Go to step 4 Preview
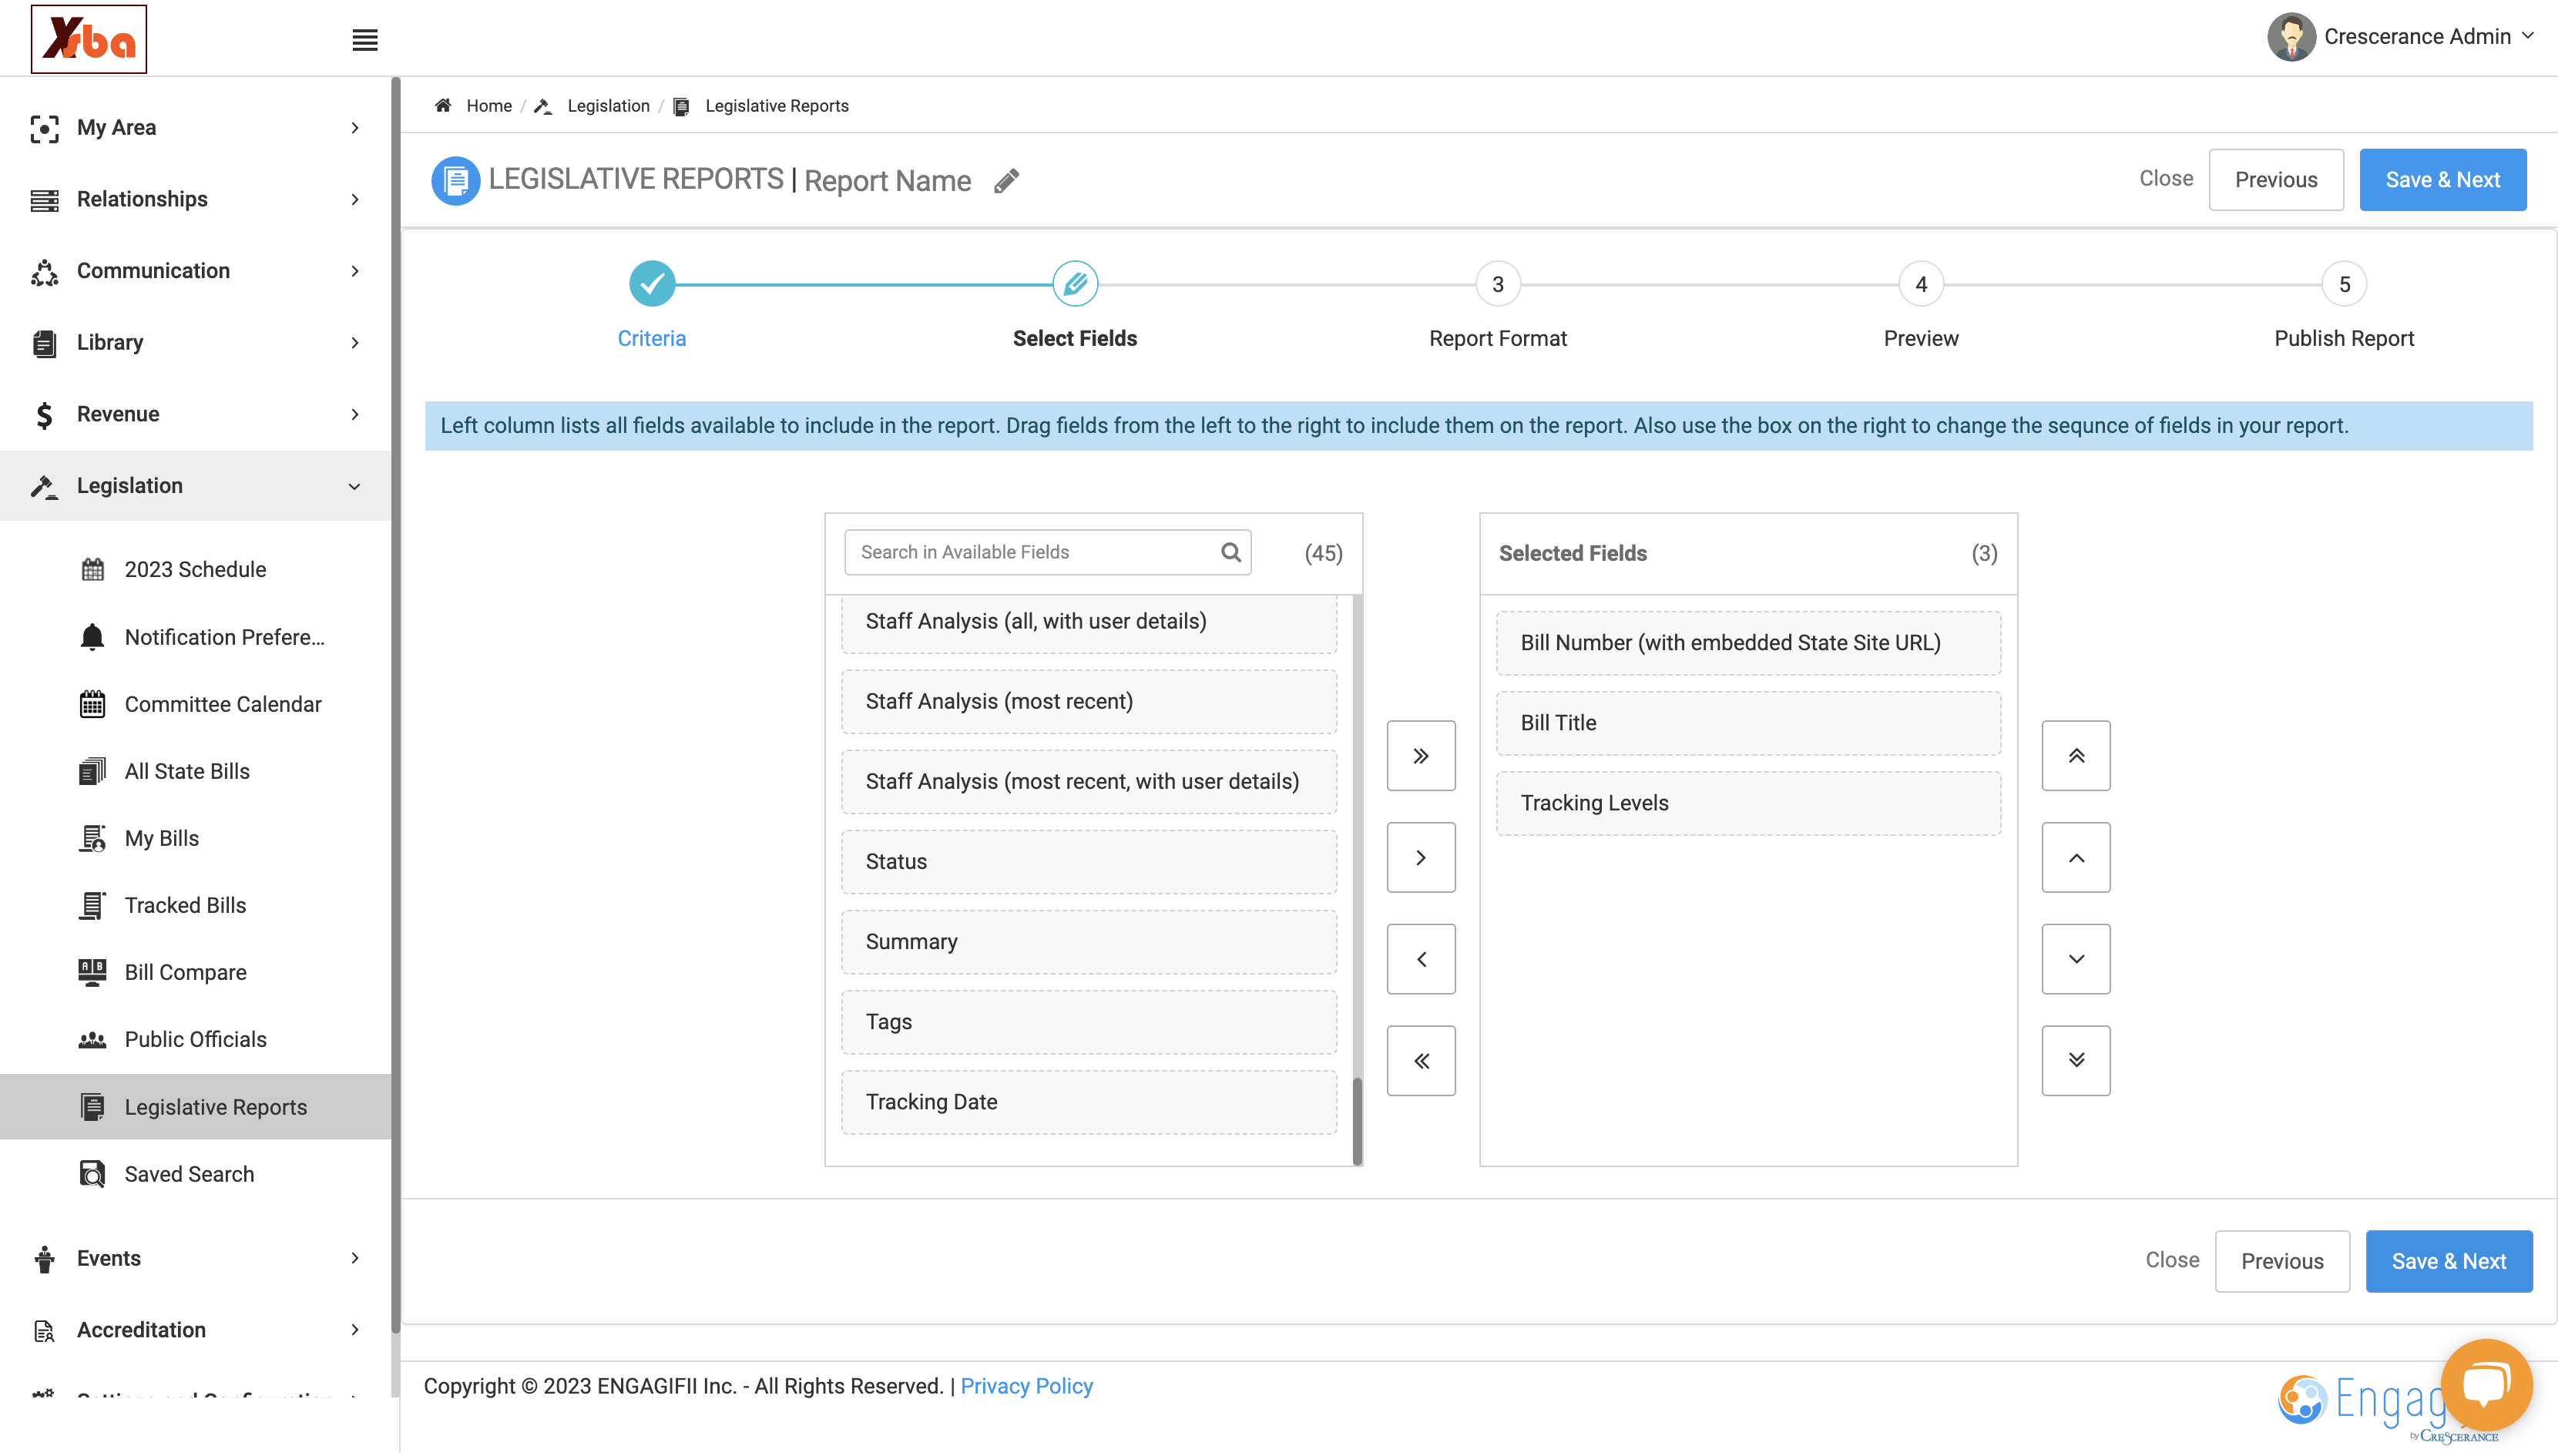The height and width of the screenshot is (1456, 2558). click(x=1921, y=284)
